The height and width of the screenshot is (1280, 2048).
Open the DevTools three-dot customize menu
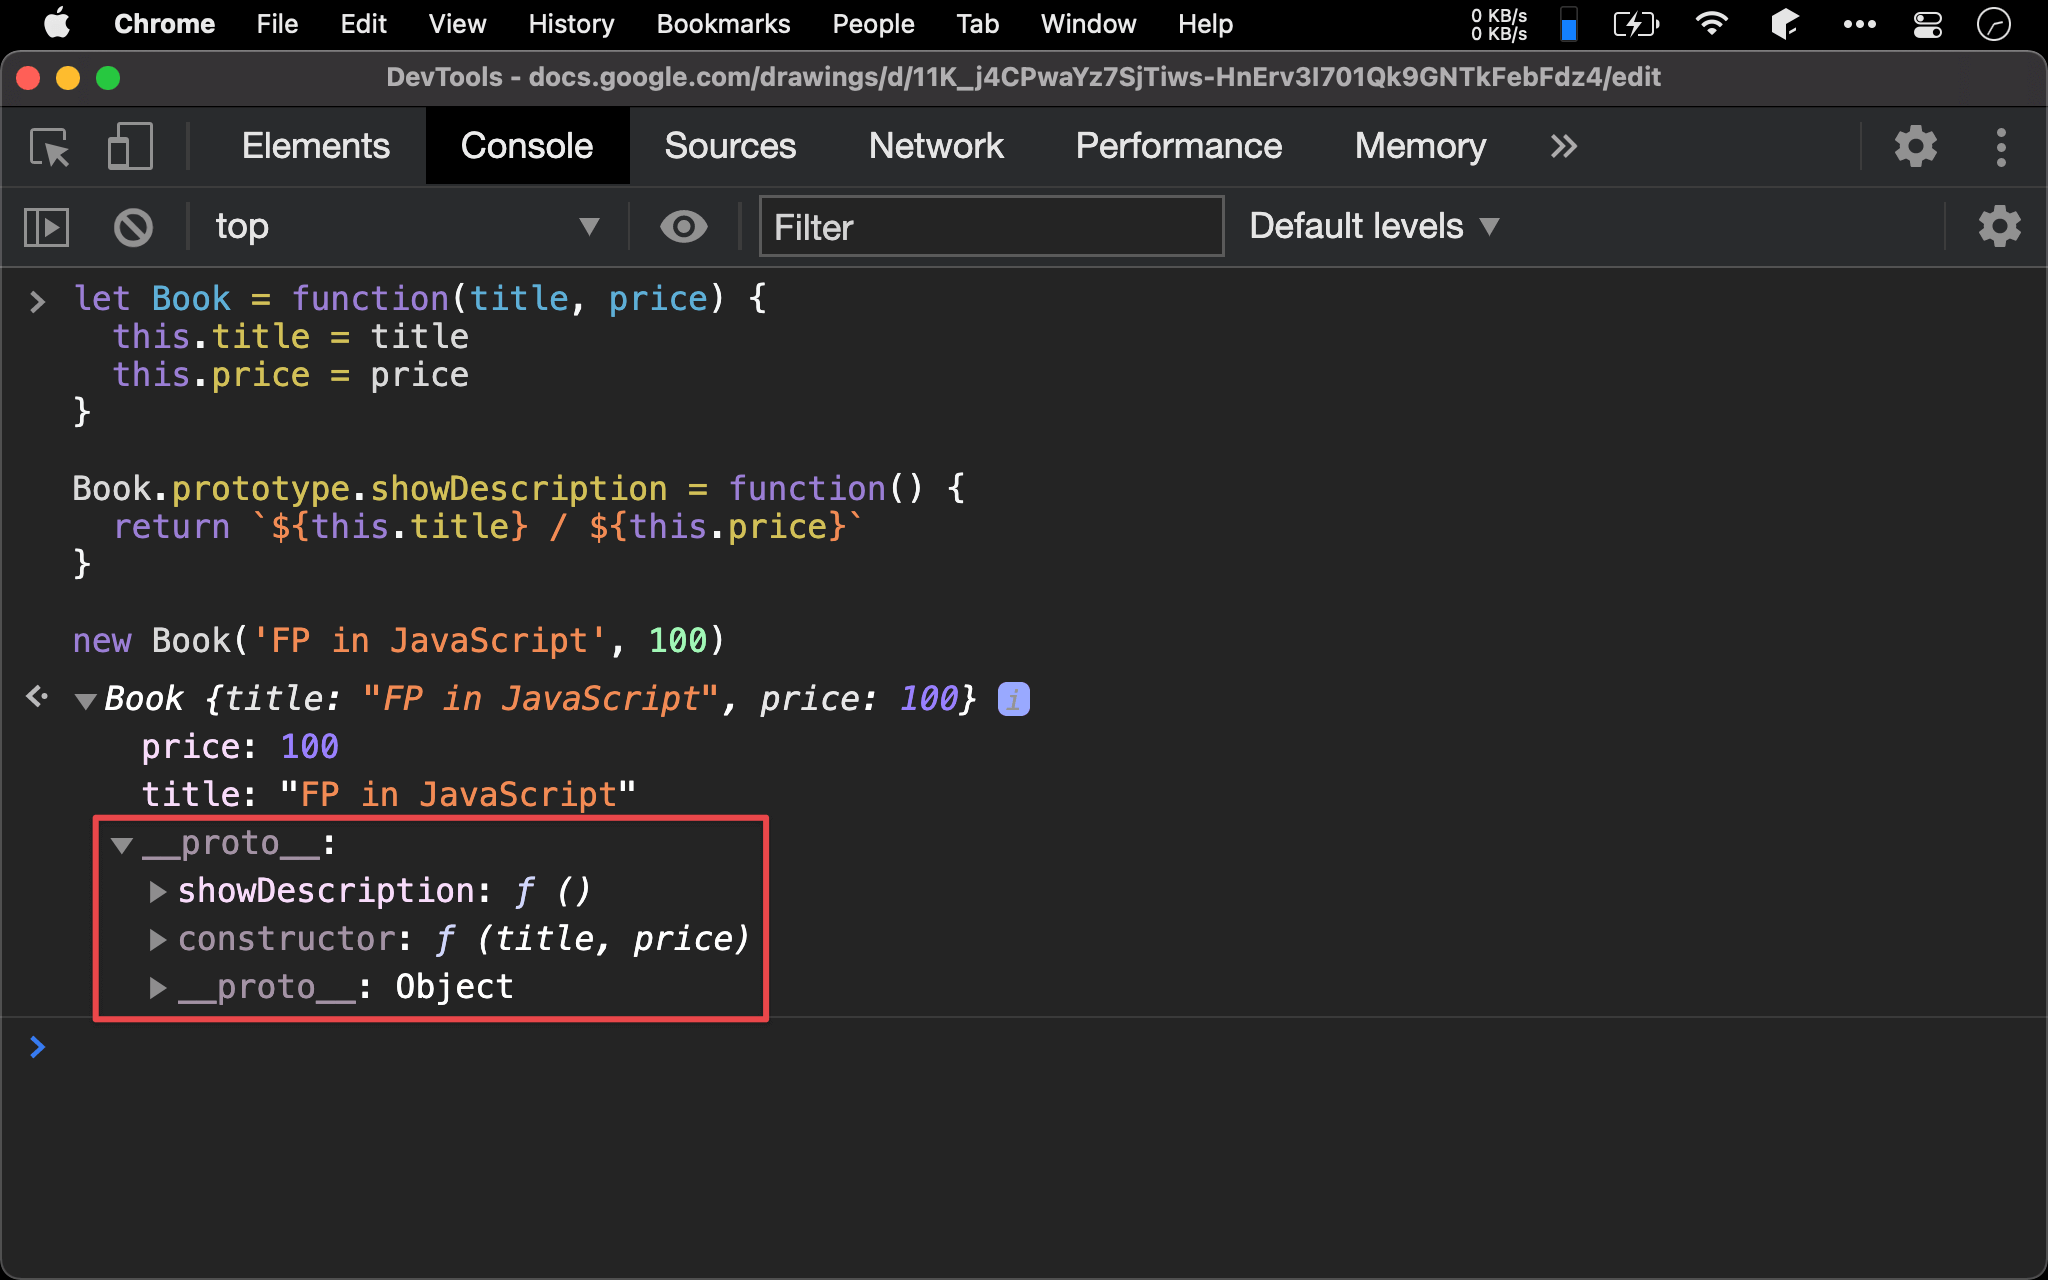pos(2000,147)
